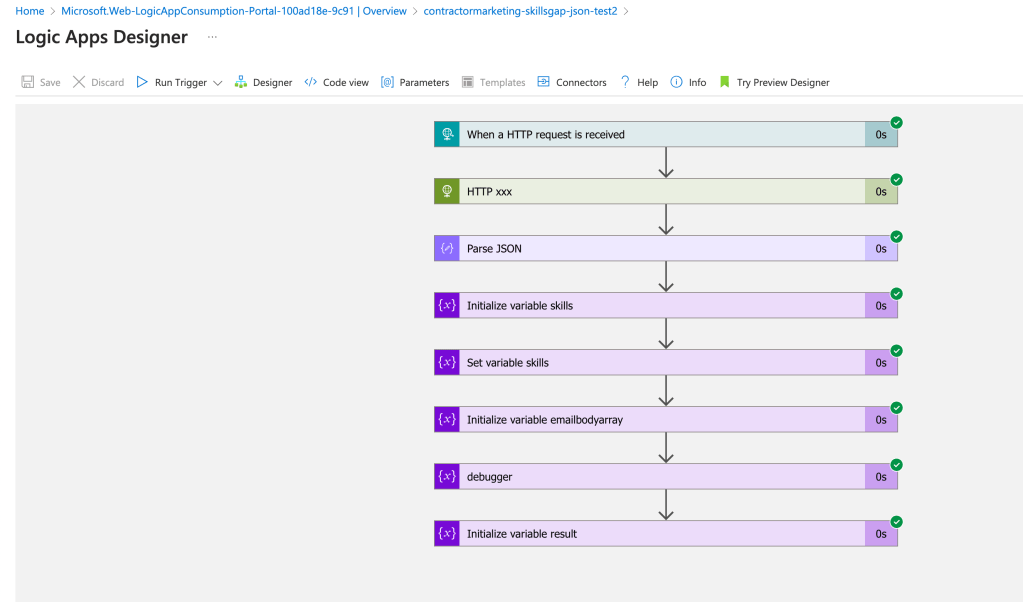Screen dimensions: 1023x602
Task: Click the Info toolbar label
Action: 697,82
